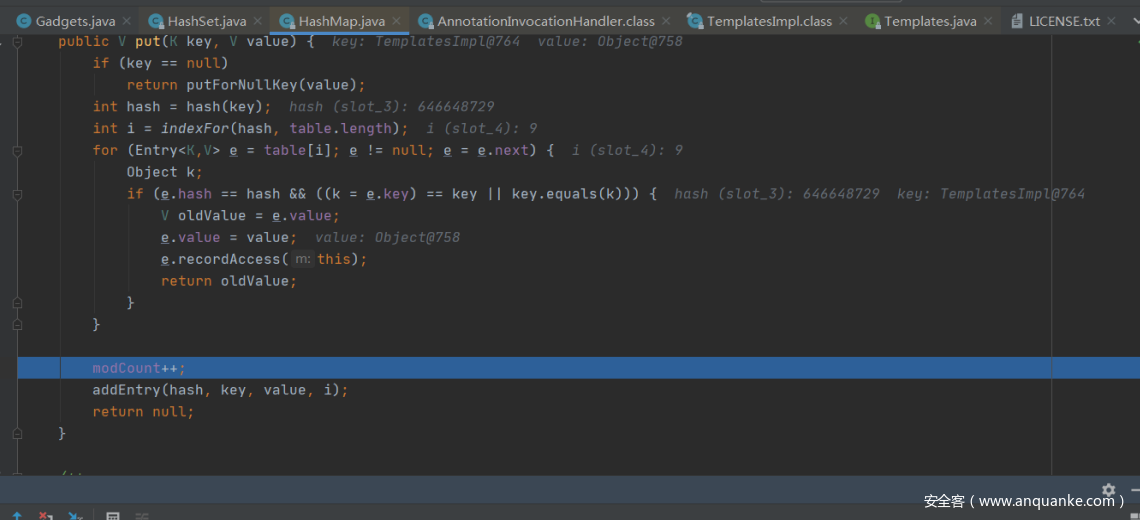
Task: Close the HashMap.java tab
Action: (x=396, y=21)
